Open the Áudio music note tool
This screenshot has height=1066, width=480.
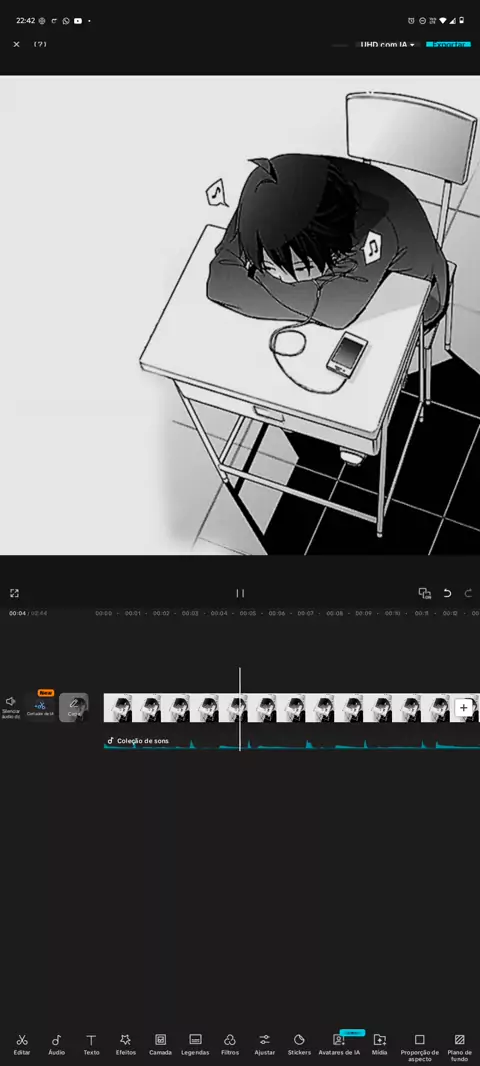coord(56,1044)
